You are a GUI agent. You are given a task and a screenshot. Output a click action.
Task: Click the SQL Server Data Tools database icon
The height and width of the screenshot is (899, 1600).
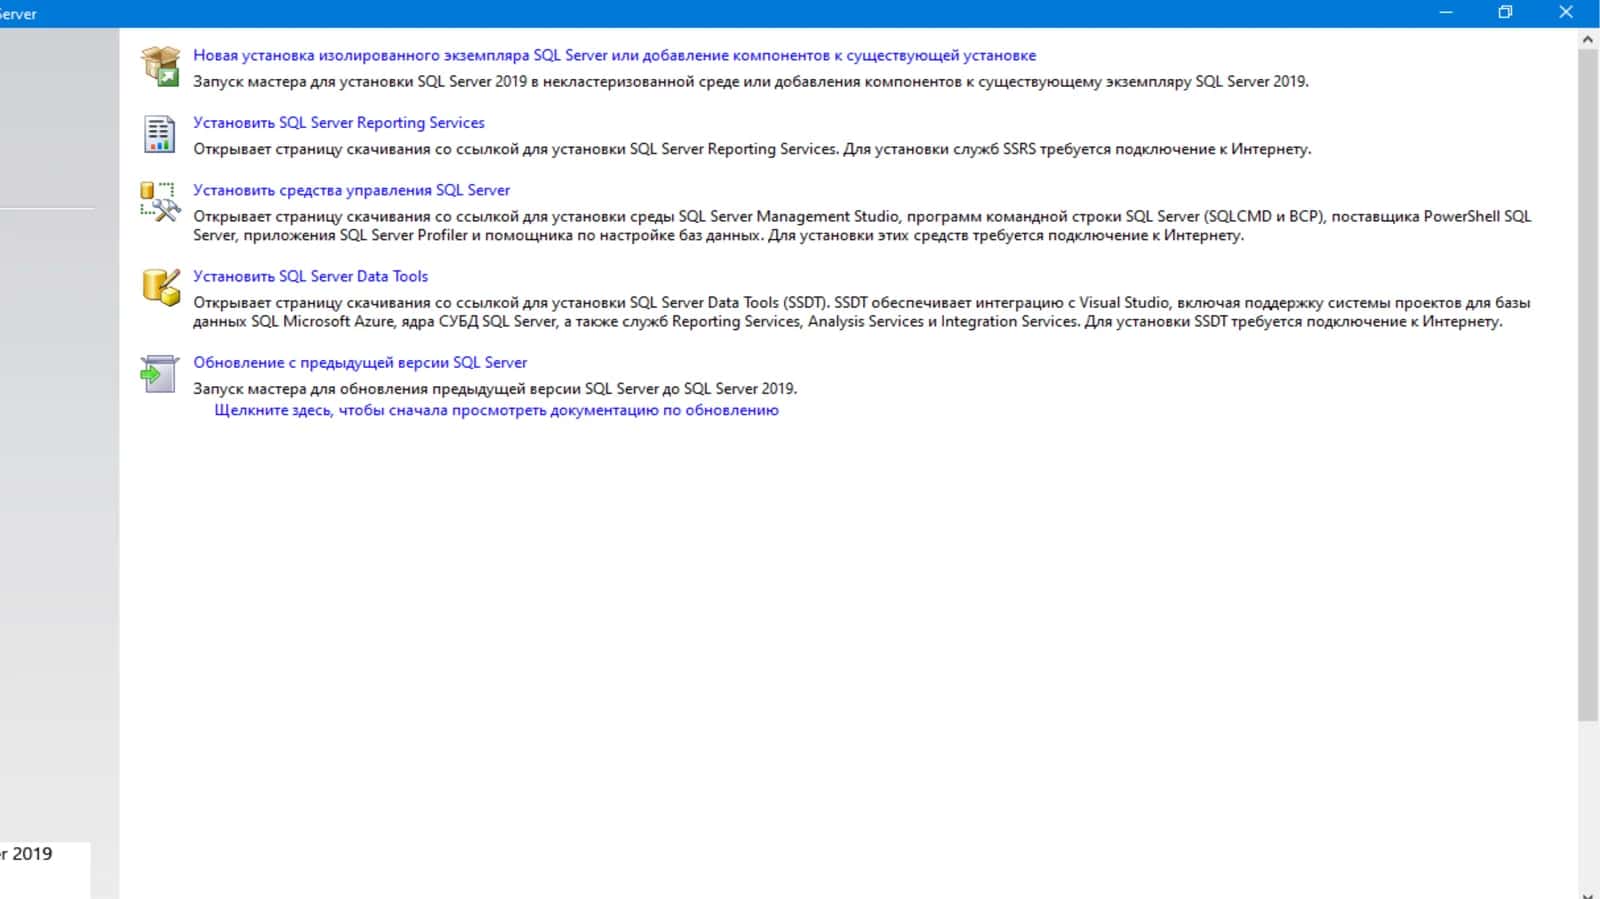(160, 287)
